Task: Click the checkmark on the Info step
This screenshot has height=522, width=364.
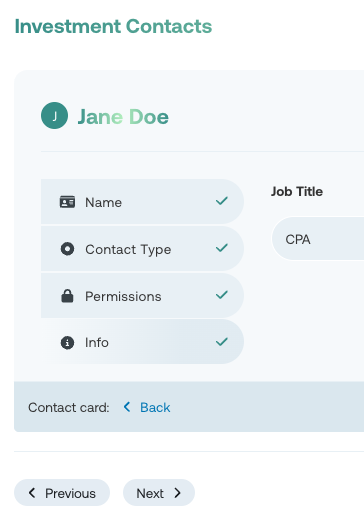Action: [x=222, y=342]
